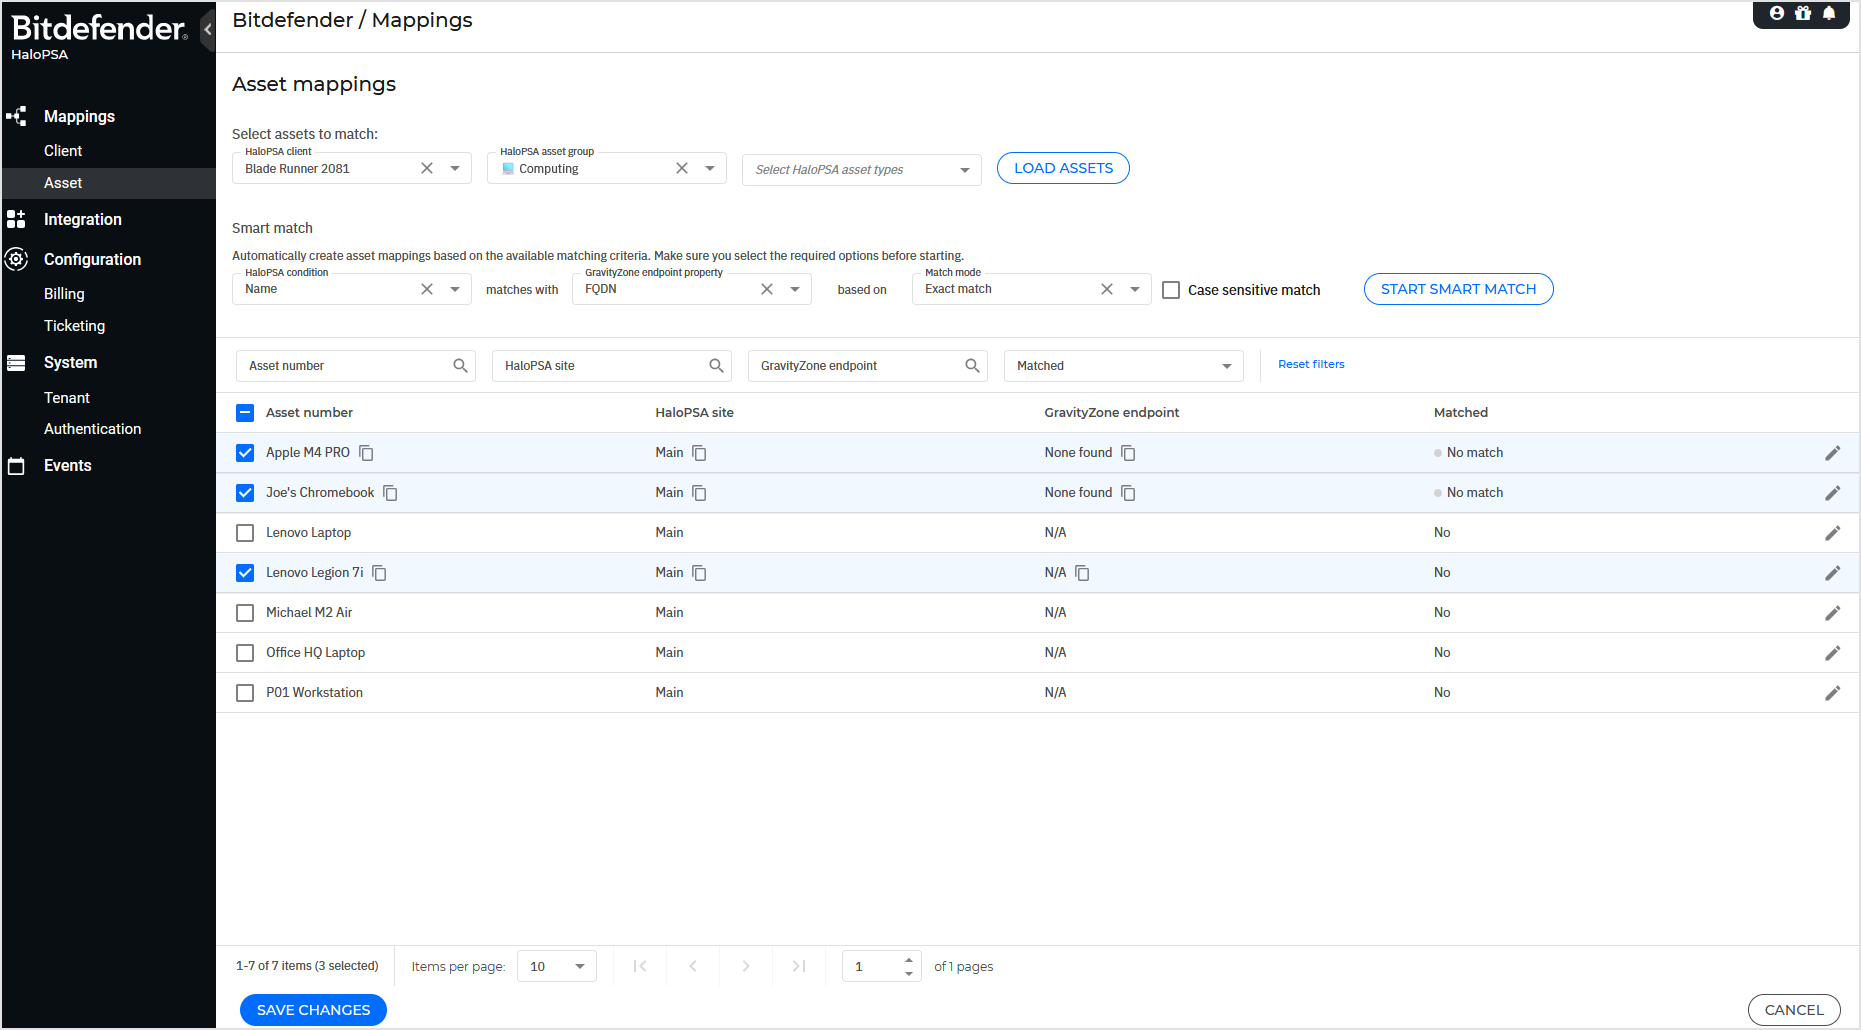Image resolution: width=1861 pixels, height=1030 pixels.
Task: Open the Billing menu item
Action: click(x=64, y=293)
